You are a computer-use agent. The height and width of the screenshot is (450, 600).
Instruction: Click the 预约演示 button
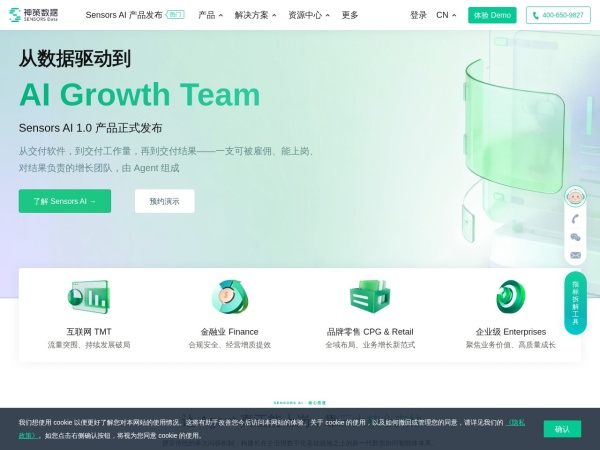(x=165, y=201)
